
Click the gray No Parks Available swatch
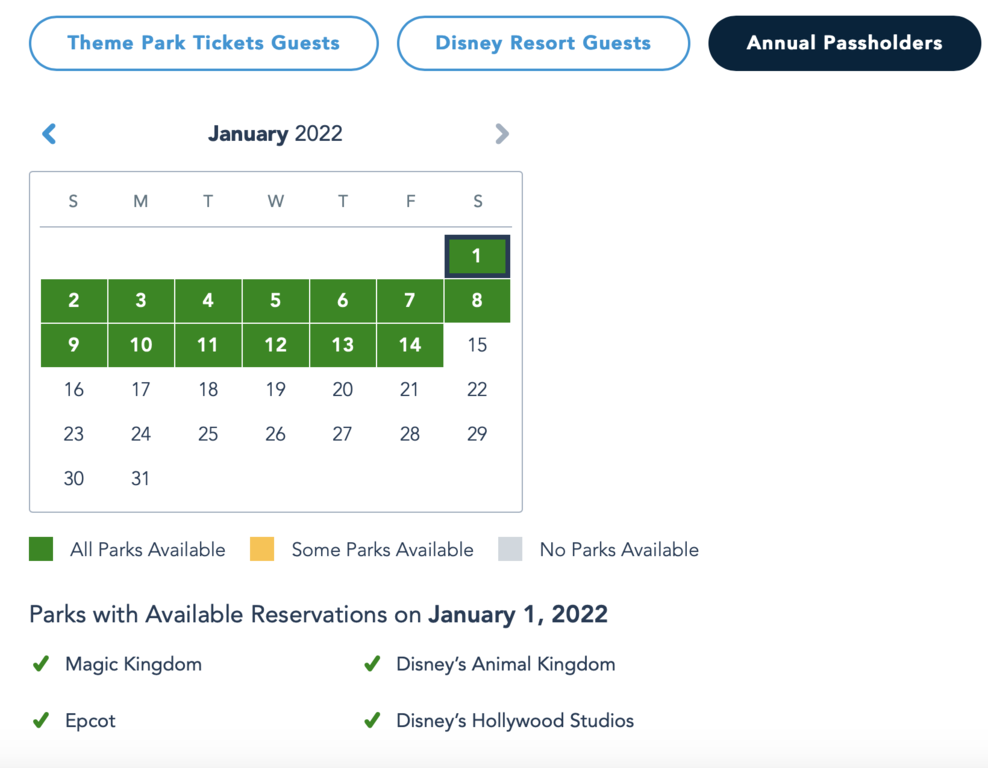[510, 549]
